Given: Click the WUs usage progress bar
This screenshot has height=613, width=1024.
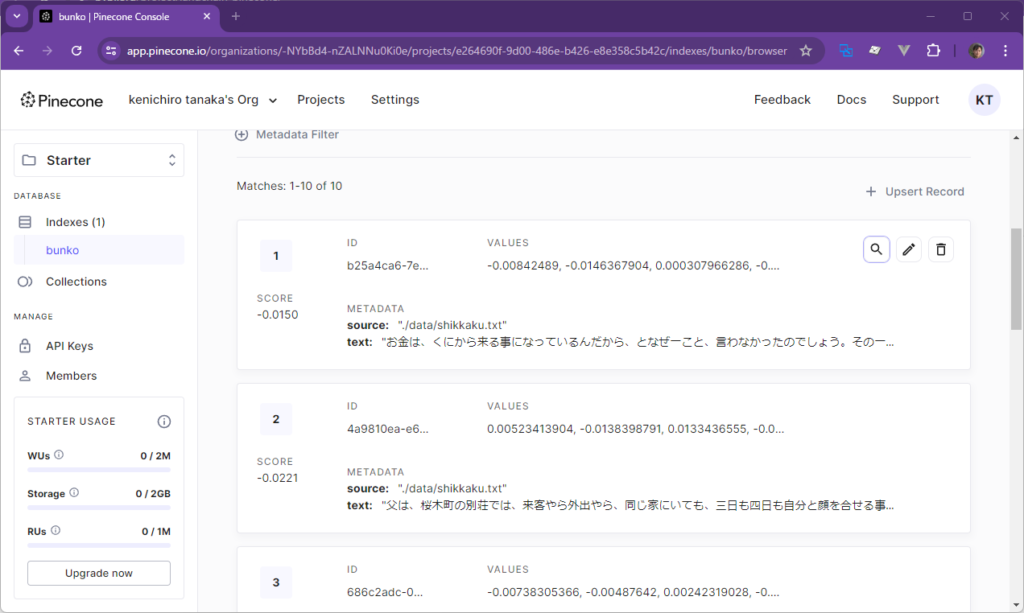Looking at the screenshot, I should [x=99, y=469].
